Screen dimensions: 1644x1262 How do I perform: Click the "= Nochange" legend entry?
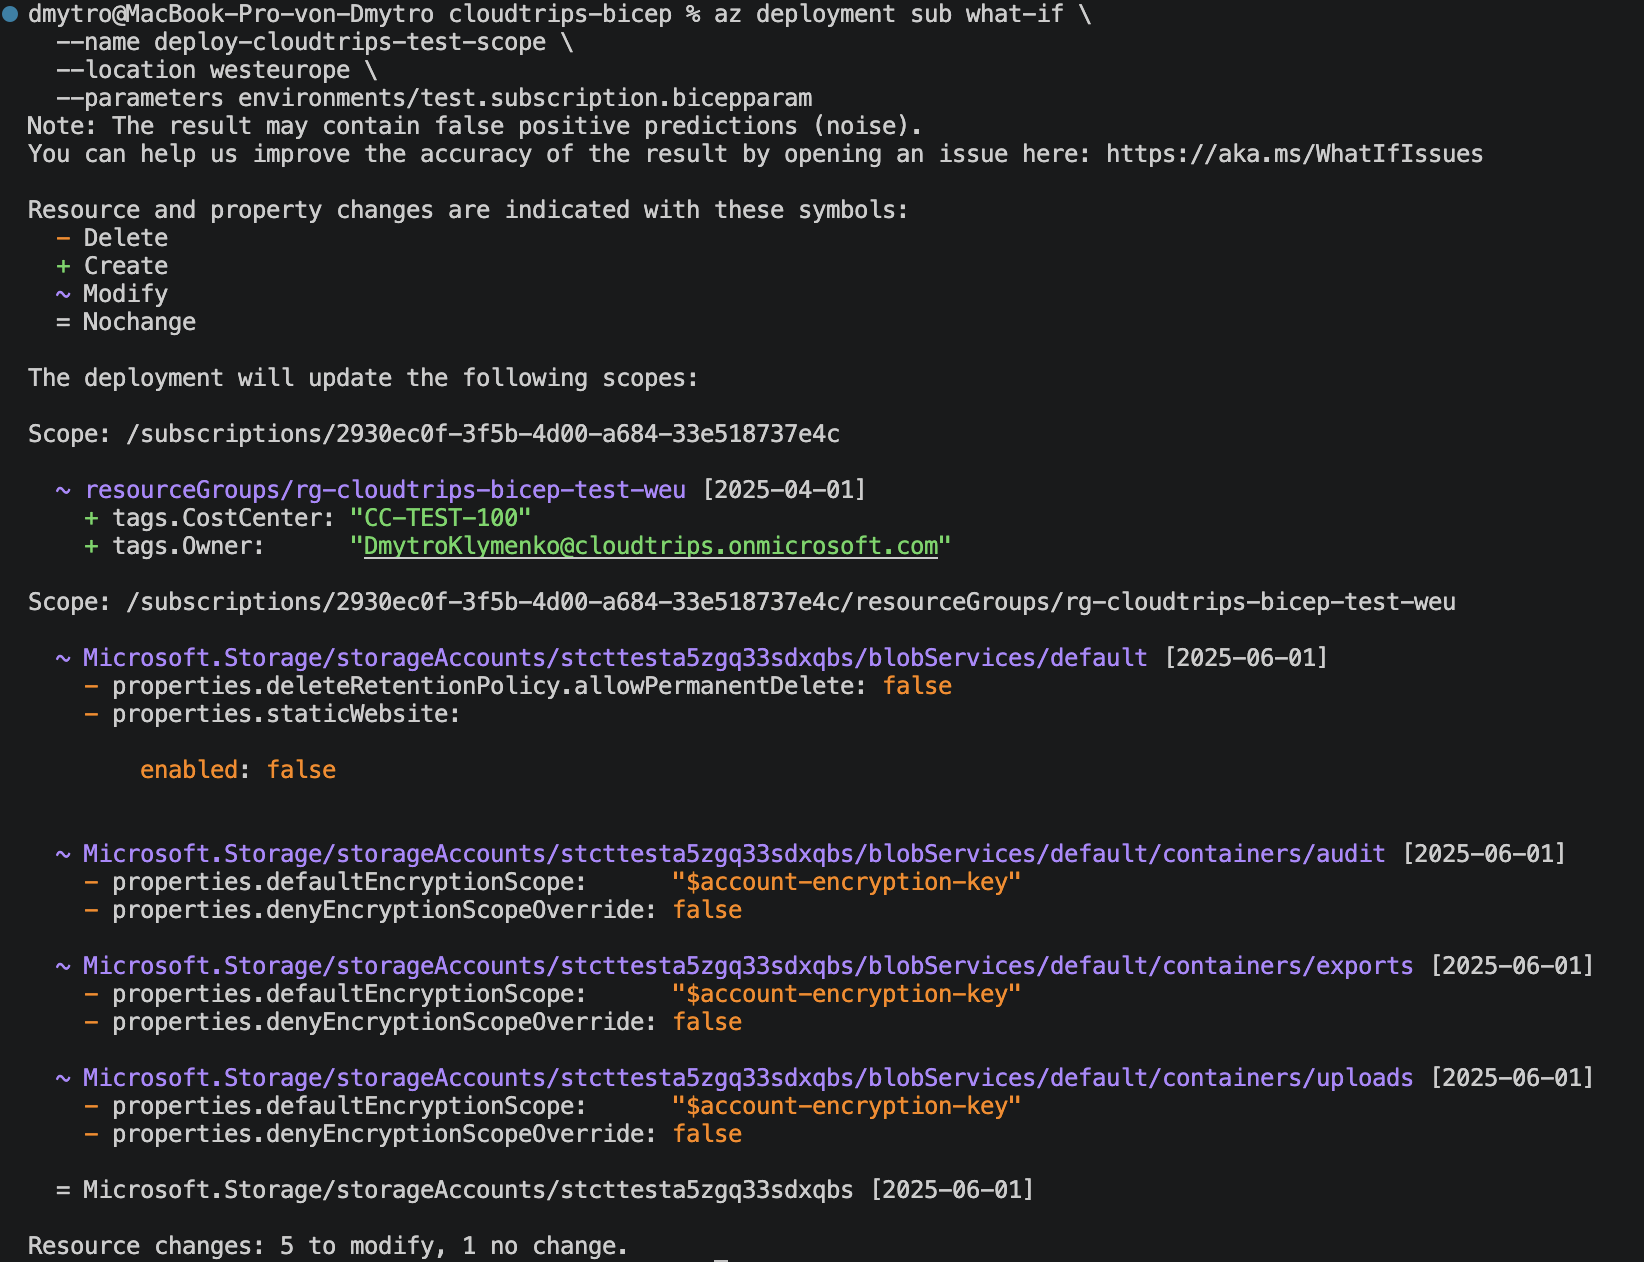[x=126, y=322]
